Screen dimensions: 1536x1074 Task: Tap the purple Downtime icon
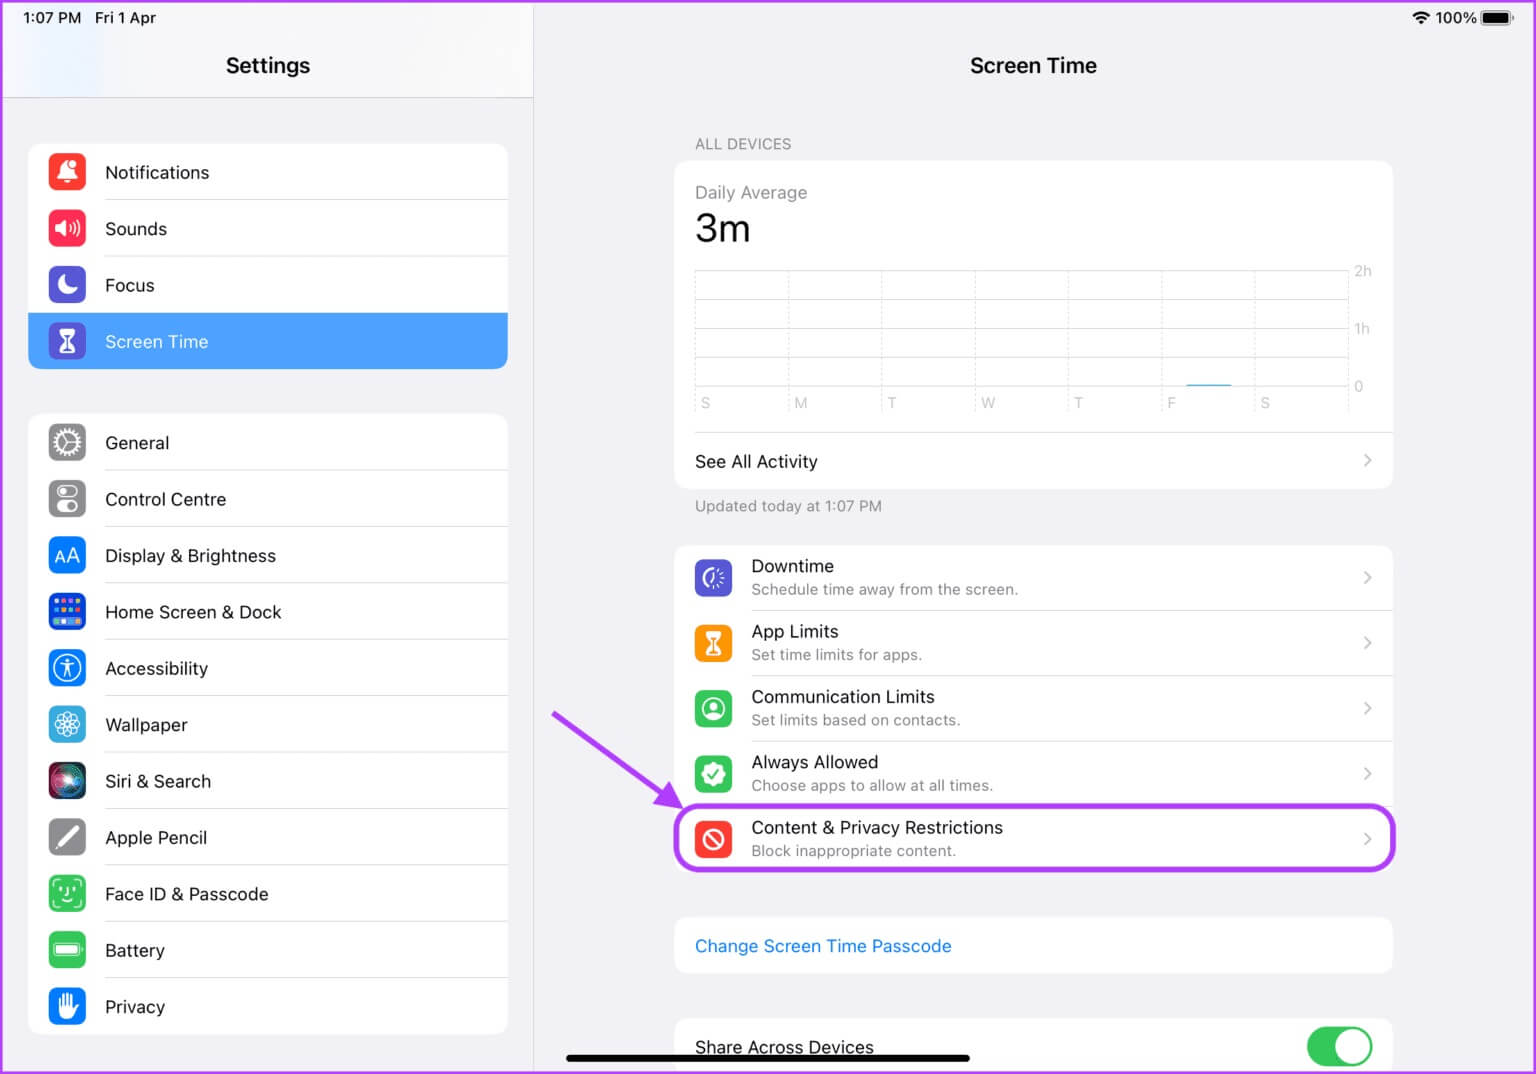point(713,578)
